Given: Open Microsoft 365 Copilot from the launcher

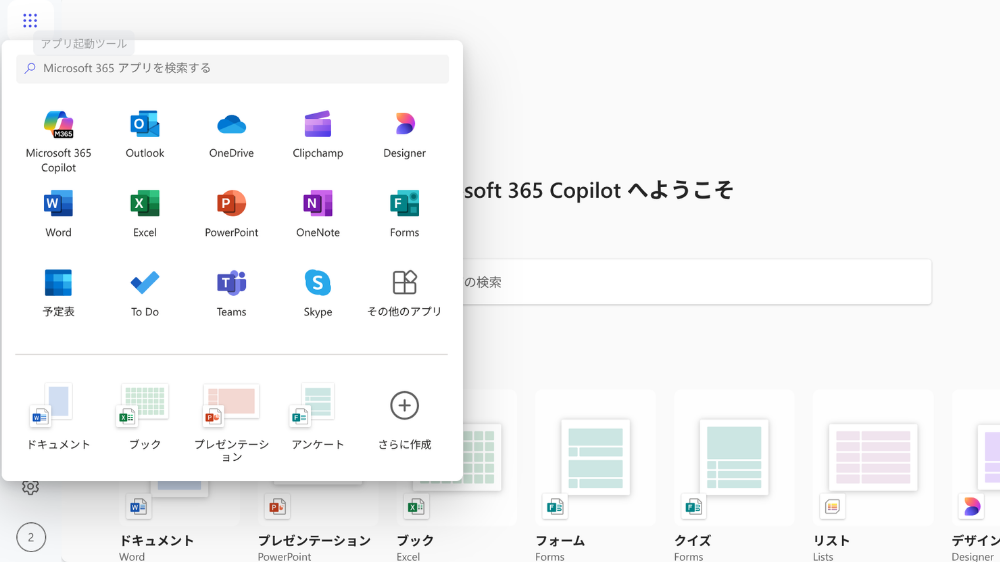Looking at the screenshot, I should [58, 141].
